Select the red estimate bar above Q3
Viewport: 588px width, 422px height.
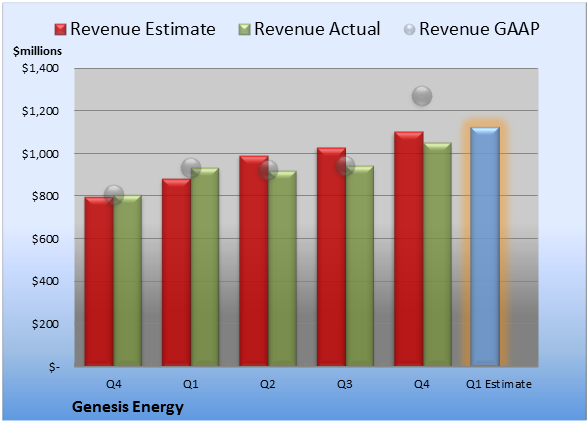[x=331, y=257]
